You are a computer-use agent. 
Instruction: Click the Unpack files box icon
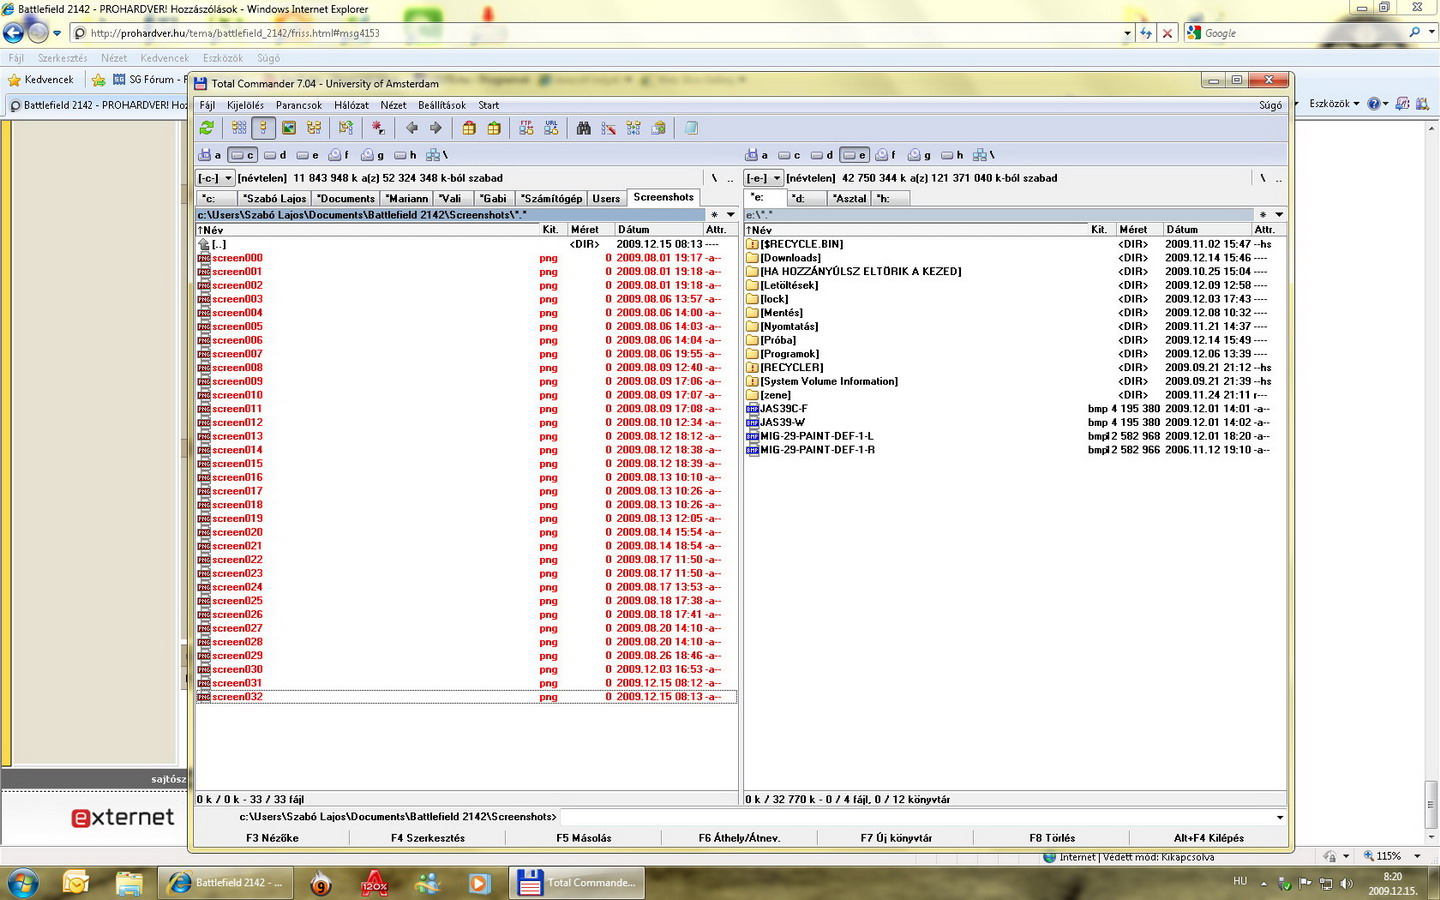tap(494, 128)
